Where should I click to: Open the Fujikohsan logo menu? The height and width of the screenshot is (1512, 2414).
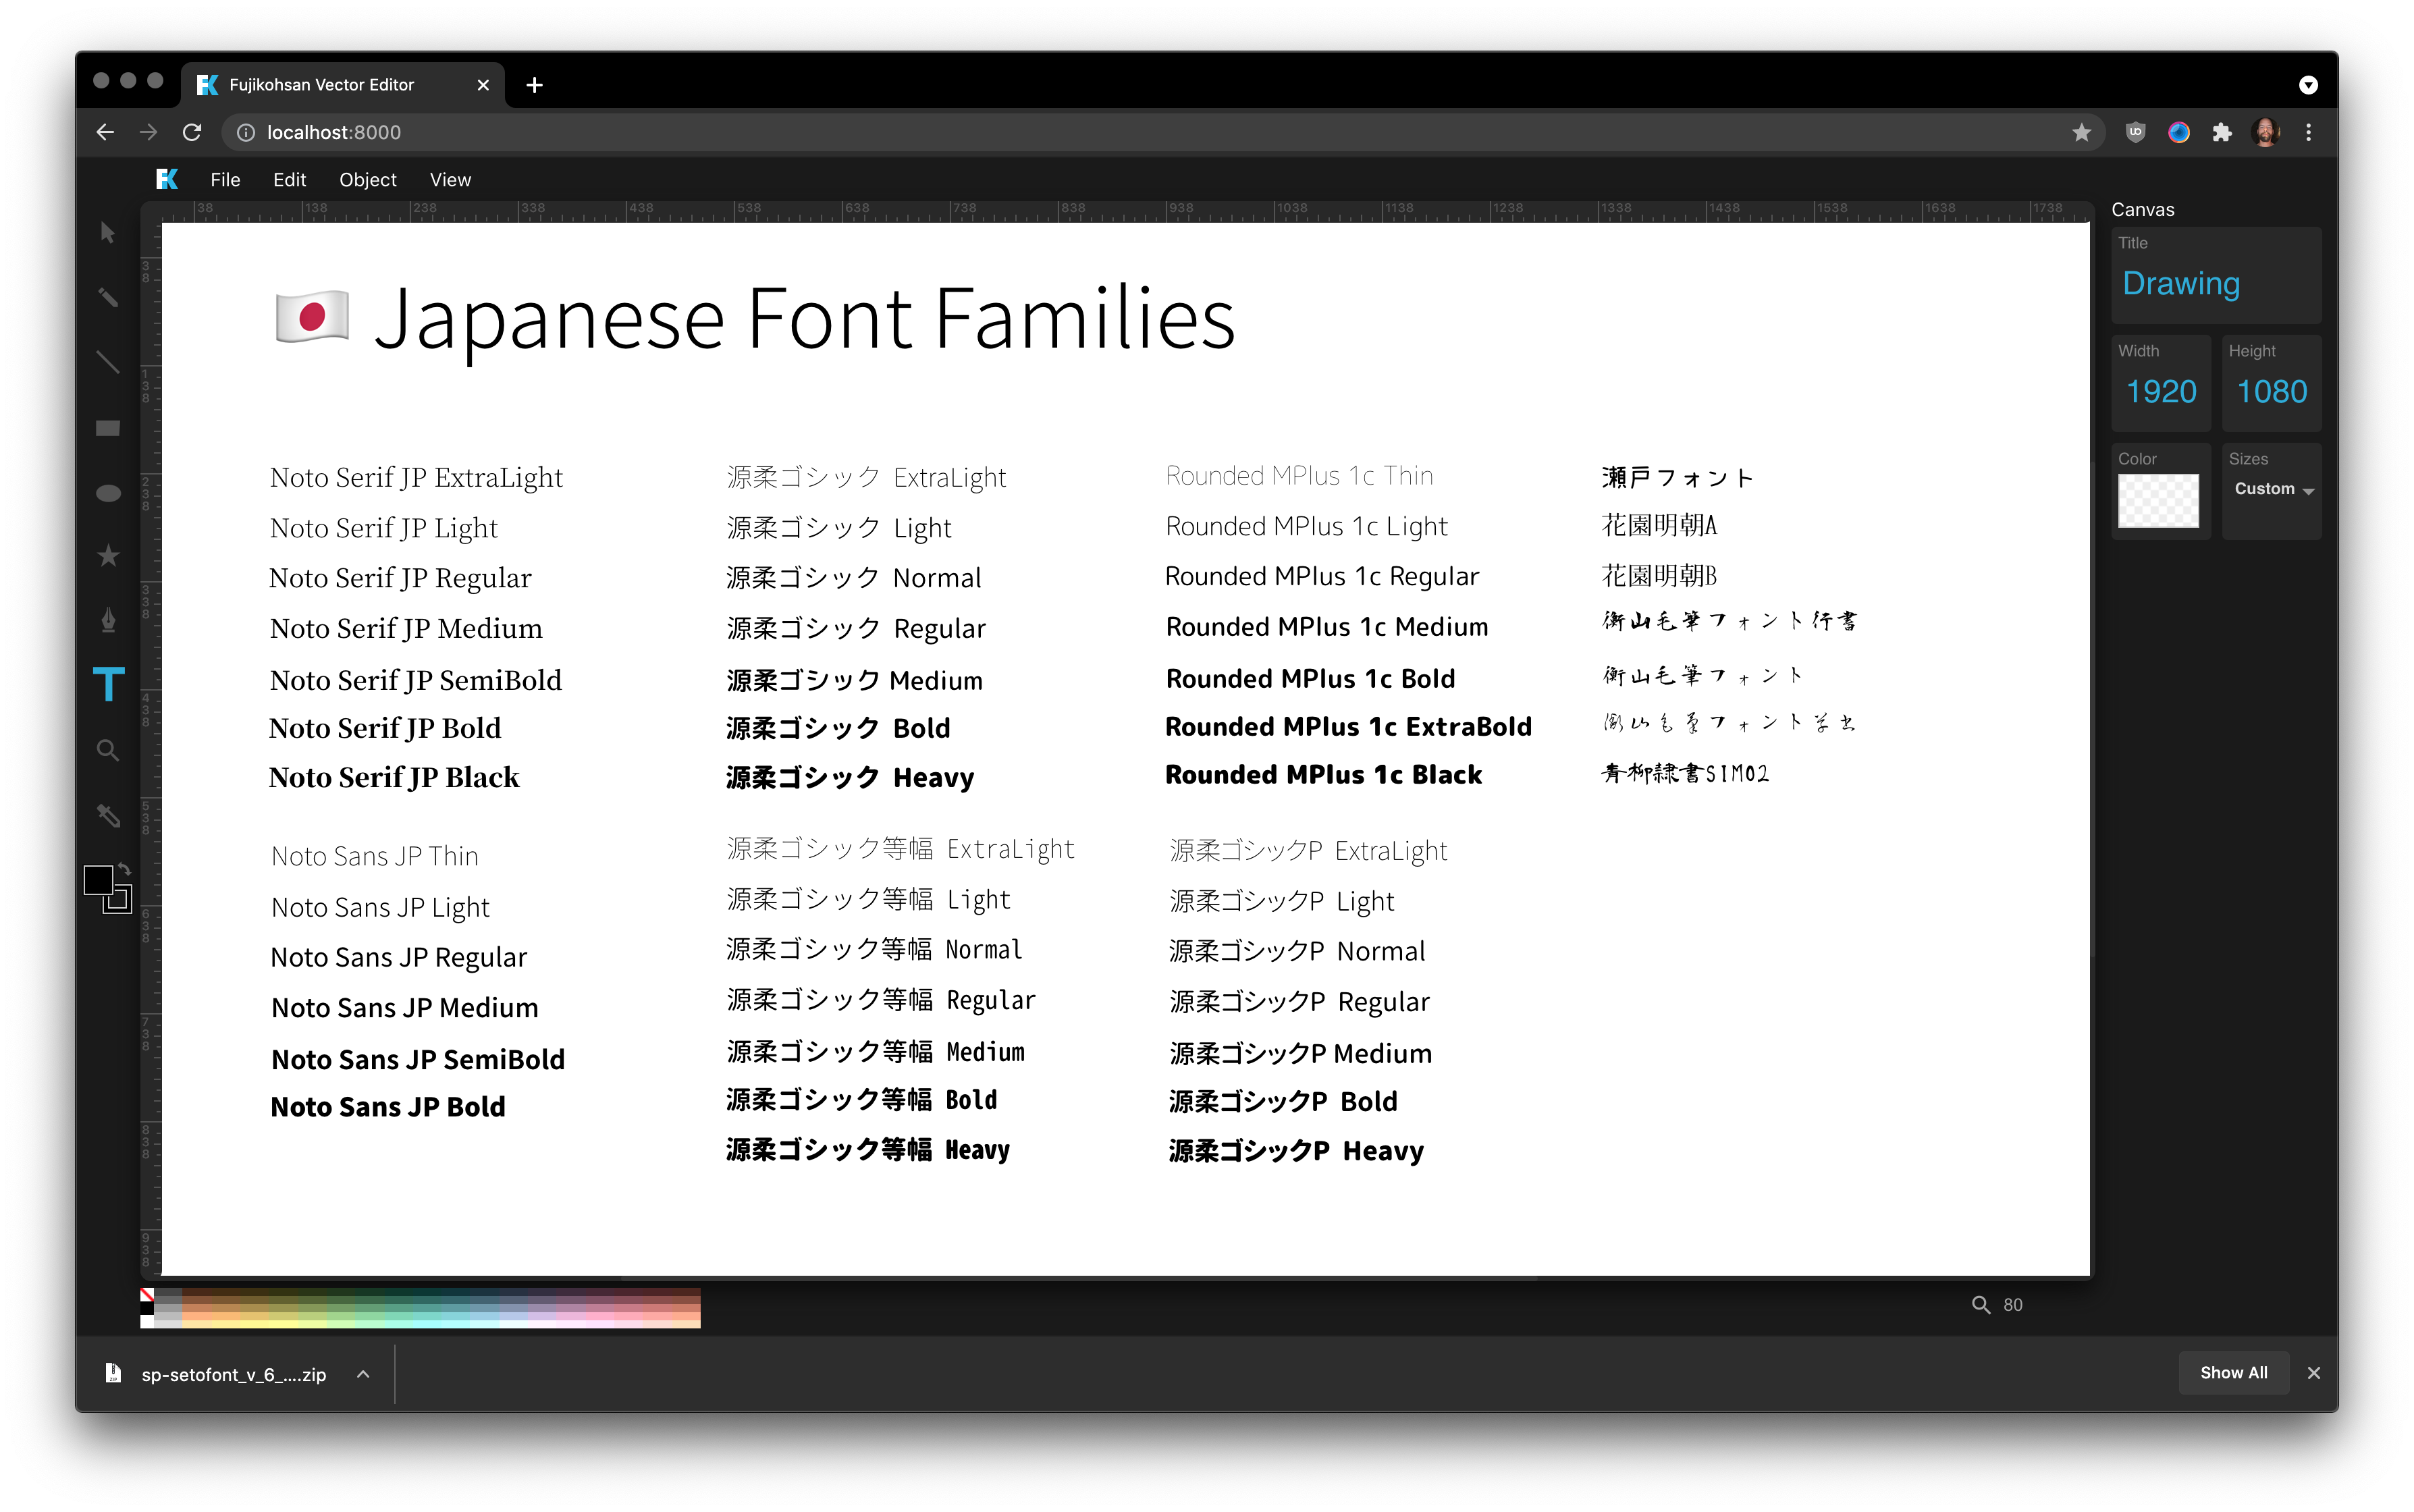[167, 179]
